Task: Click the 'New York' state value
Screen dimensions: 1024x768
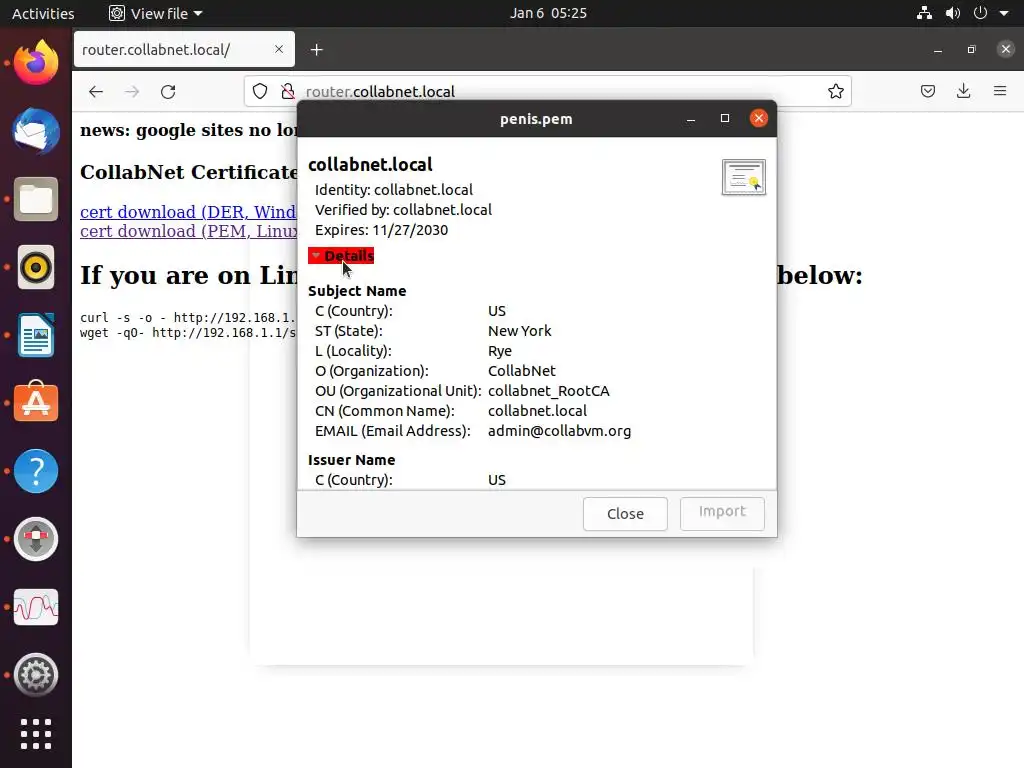Action: coord(520,331)
